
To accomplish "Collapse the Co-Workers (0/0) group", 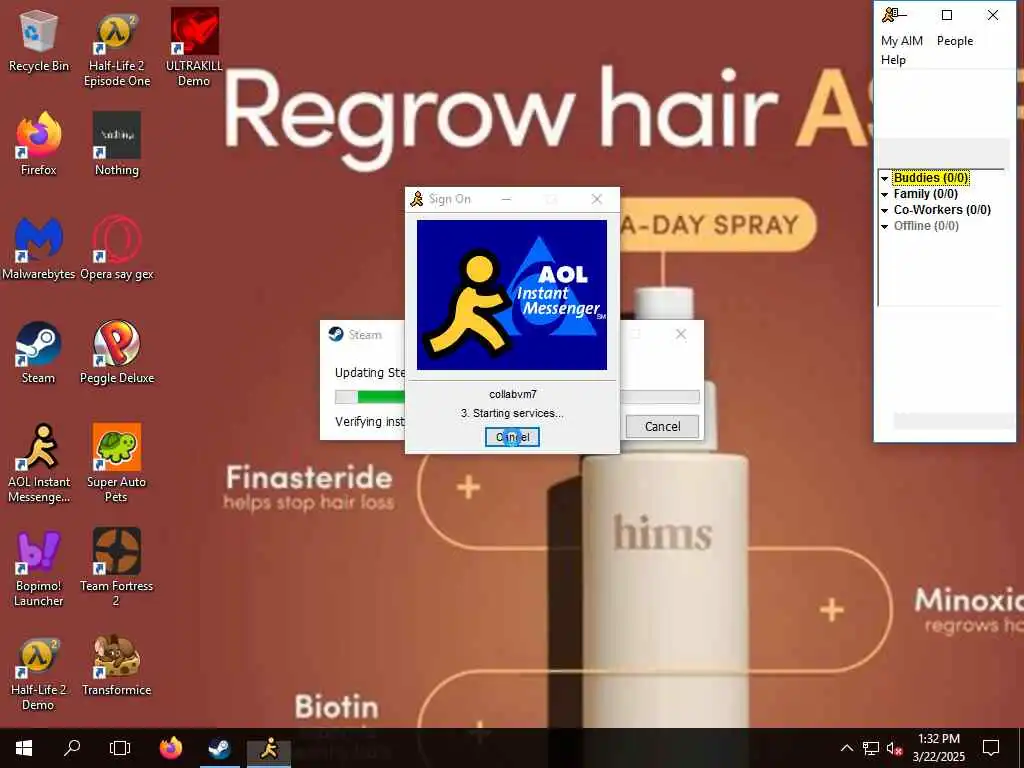I will tap(884, 210).
